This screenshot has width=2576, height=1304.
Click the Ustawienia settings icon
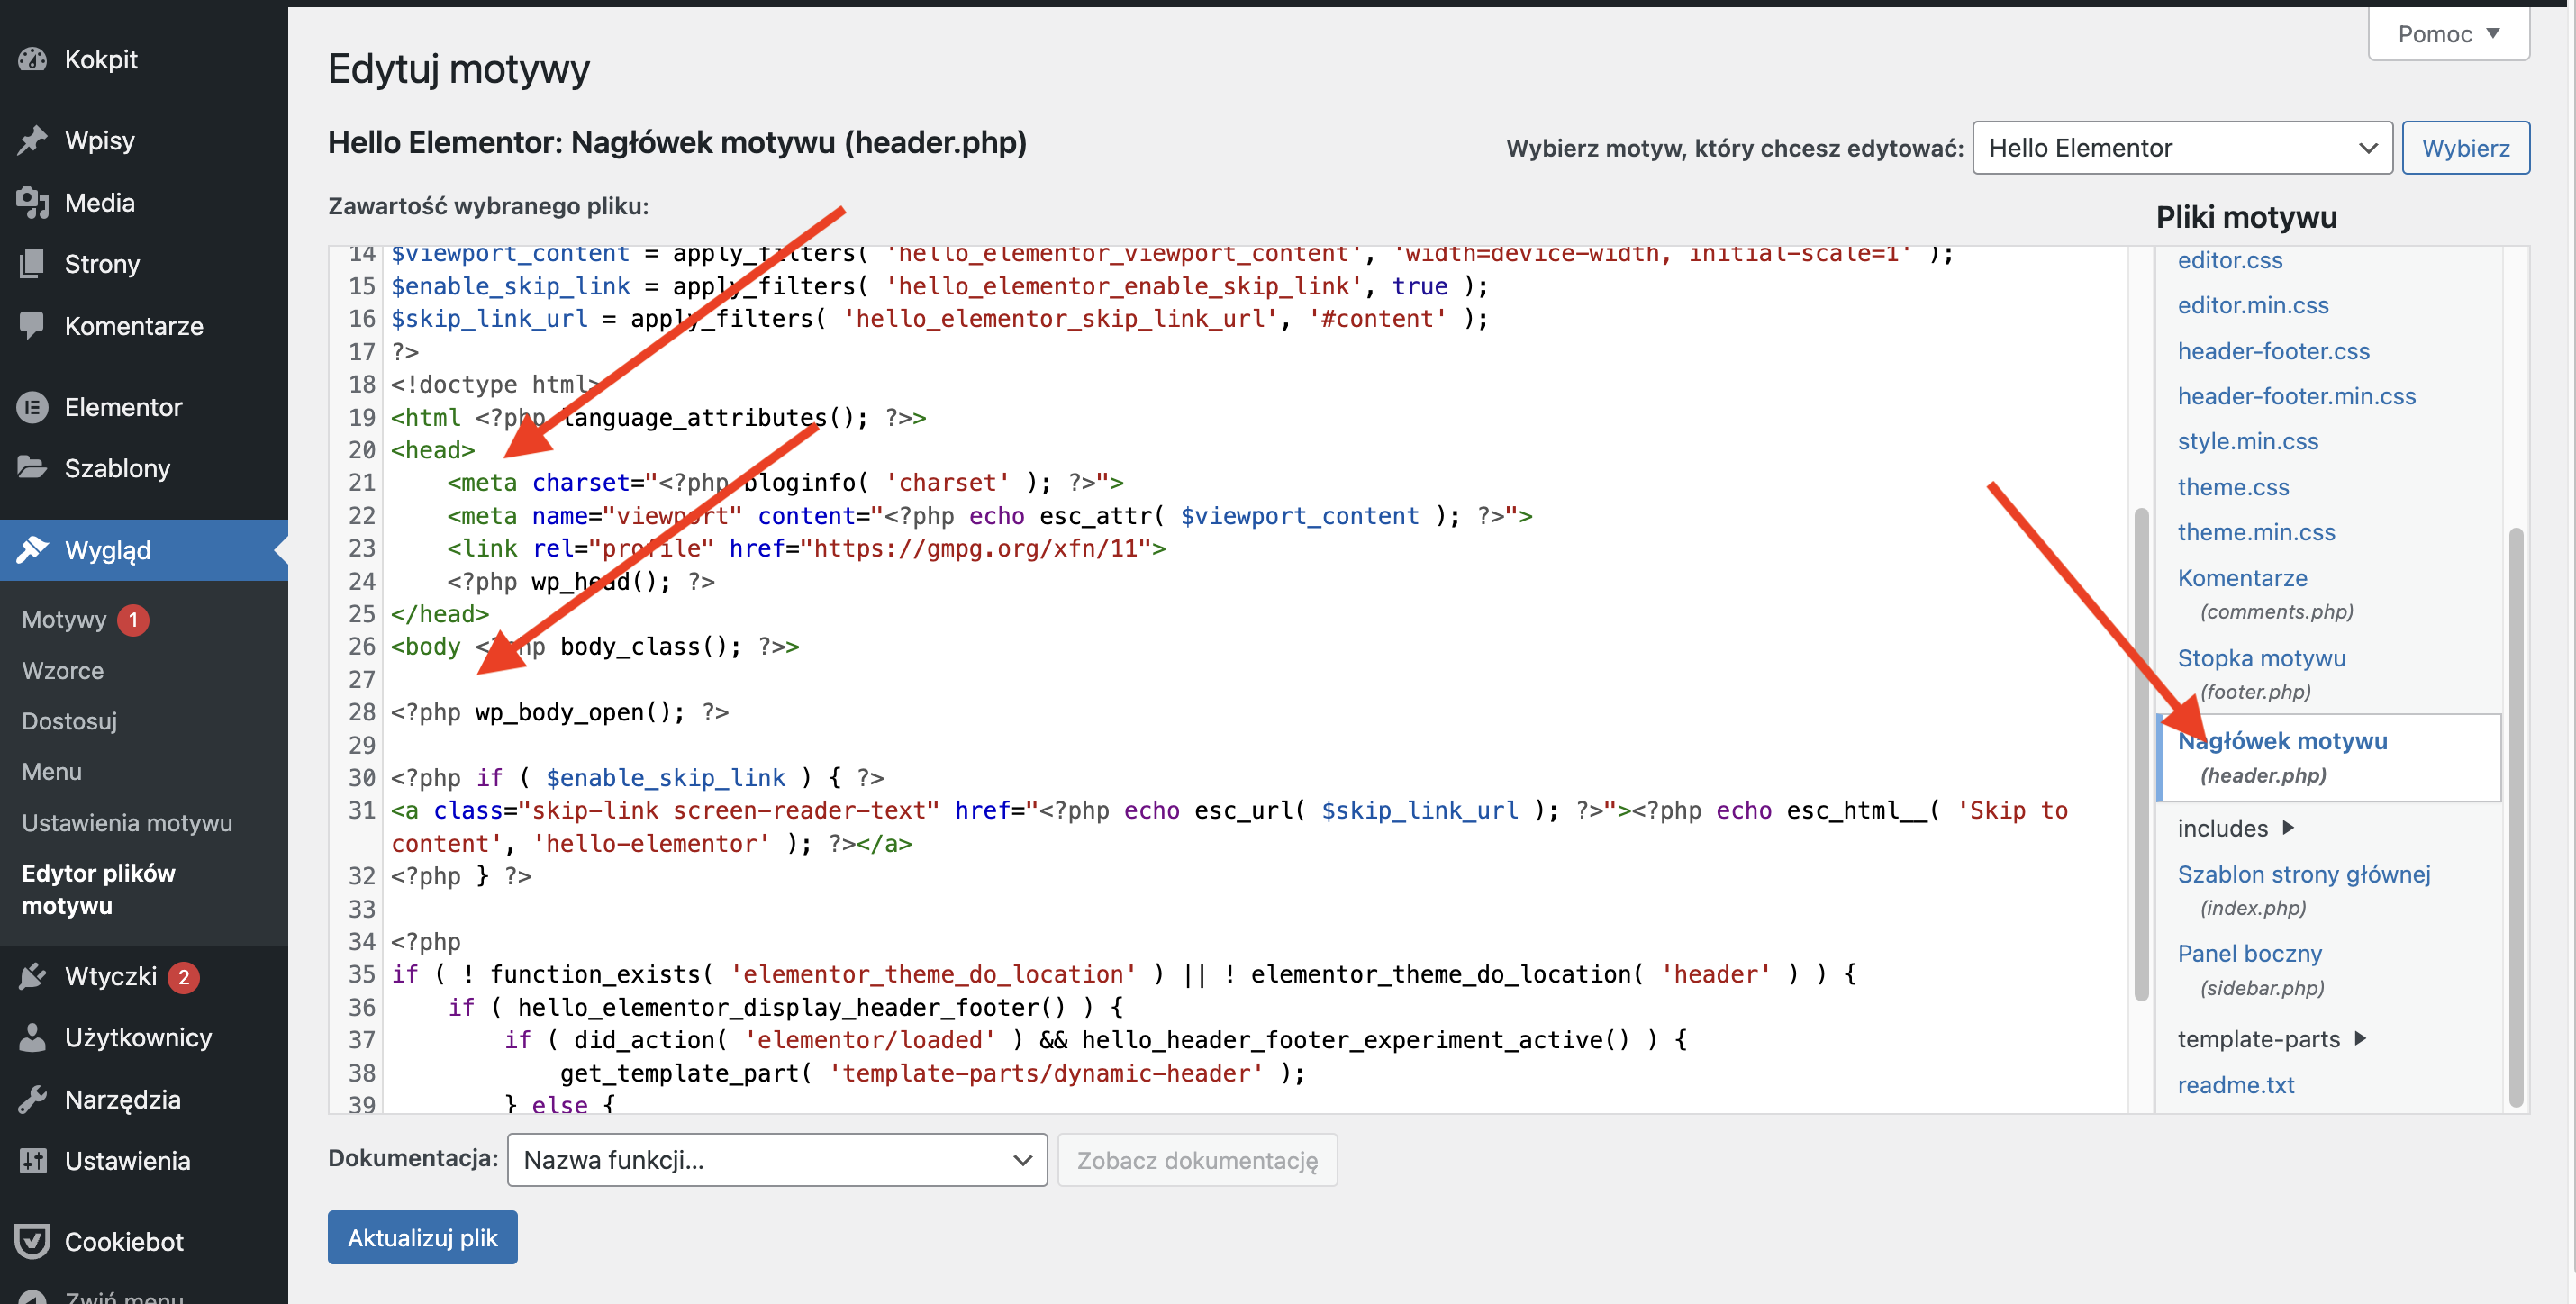click(32, 1160)
